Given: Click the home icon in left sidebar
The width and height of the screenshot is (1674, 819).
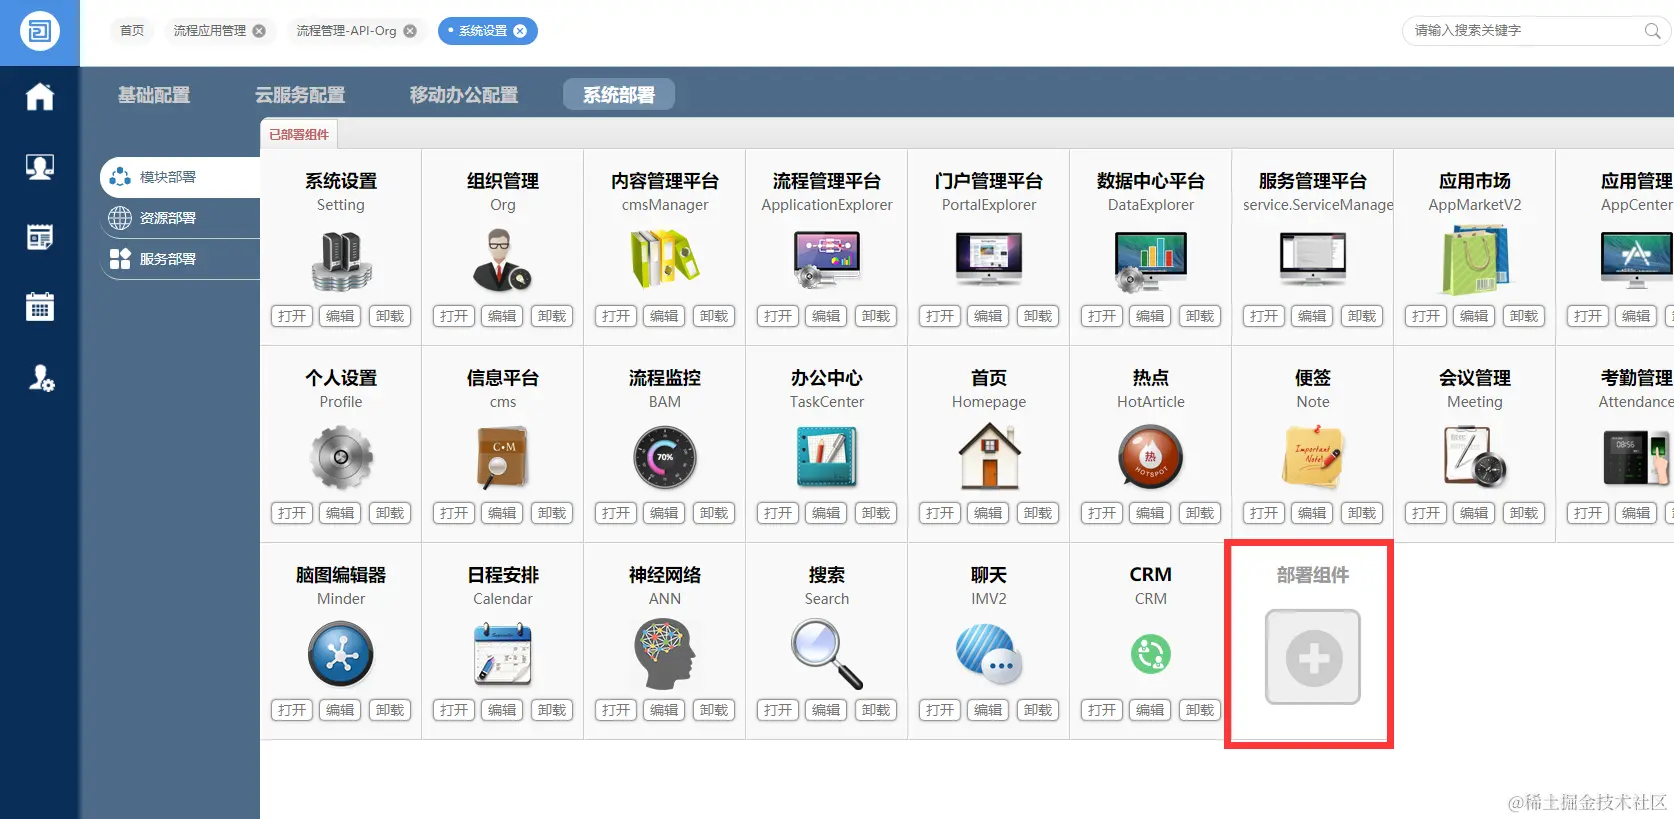Looking at the screenshot, I should pos(40,96).
